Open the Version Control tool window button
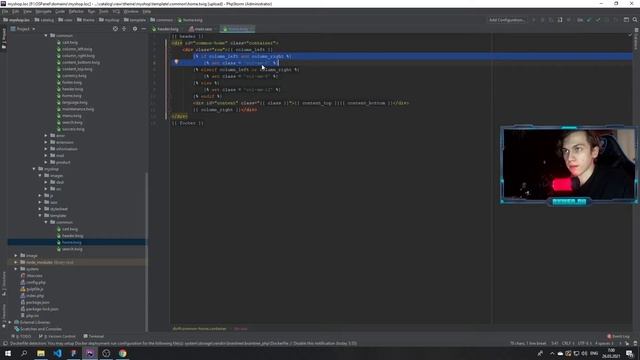 [x=57, y=336]
